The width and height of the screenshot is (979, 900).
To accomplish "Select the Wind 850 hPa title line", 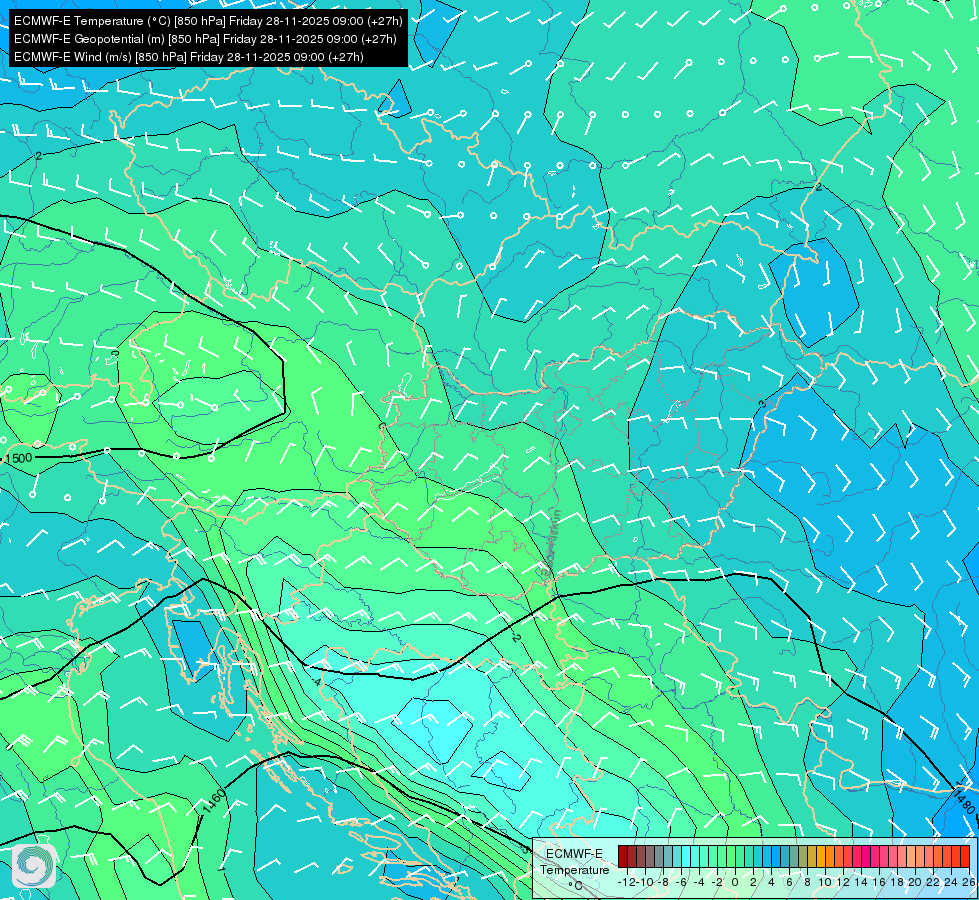I will (x=189, y=57).
